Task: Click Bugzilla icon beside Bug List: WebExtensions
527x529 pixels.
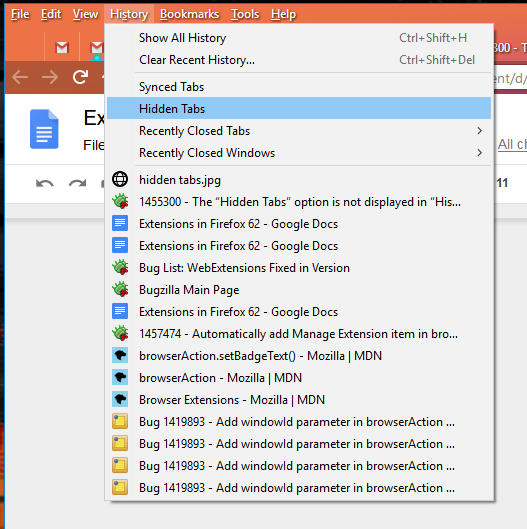Action: 120,267
